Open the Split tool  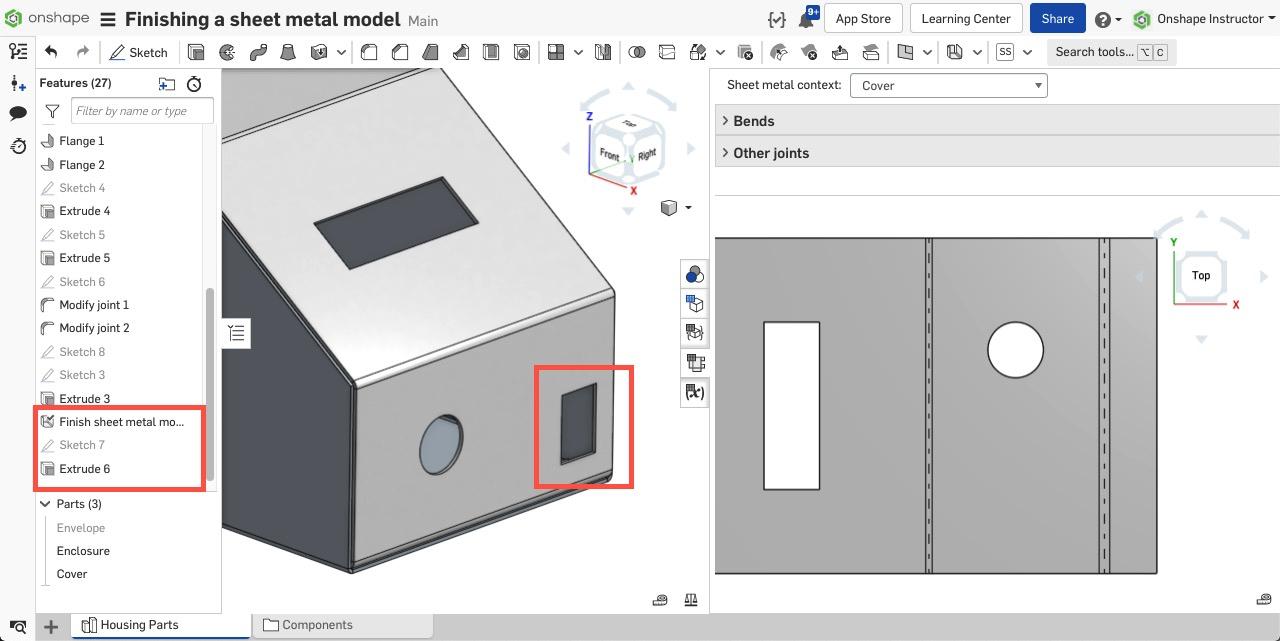click(665, 51)
